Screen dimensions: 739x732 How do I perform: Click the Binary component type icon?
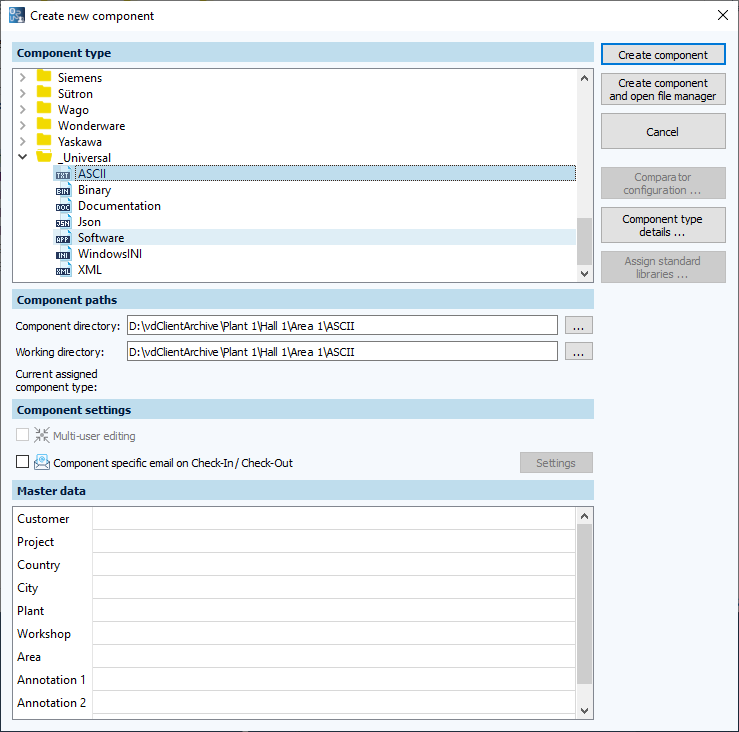click(x=63, y=190)
